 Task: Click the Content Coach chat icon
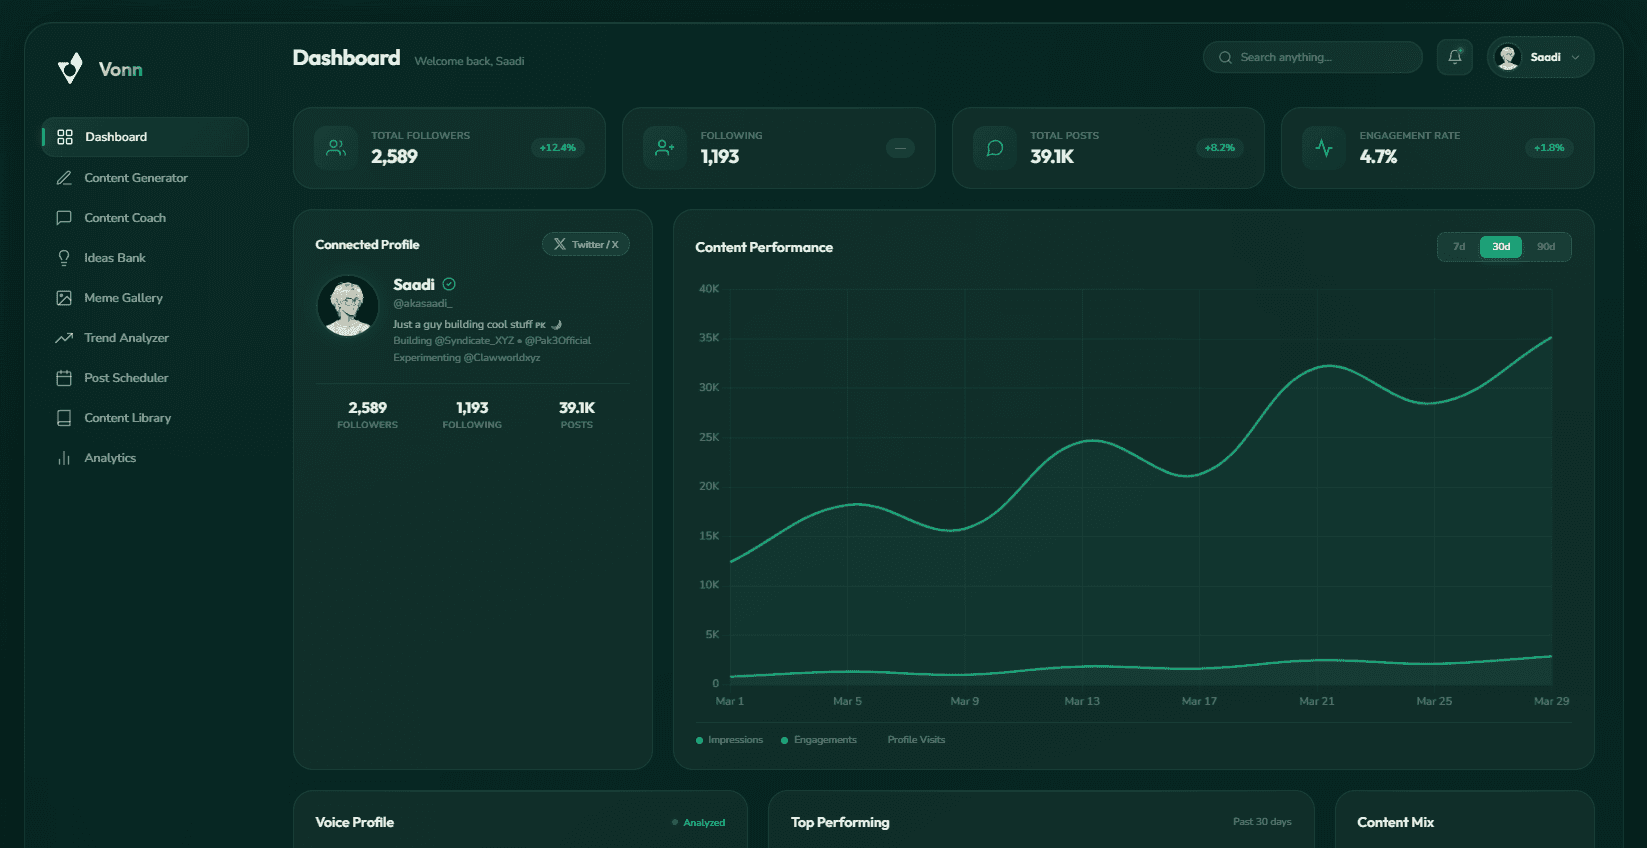(x=64, y=218)
